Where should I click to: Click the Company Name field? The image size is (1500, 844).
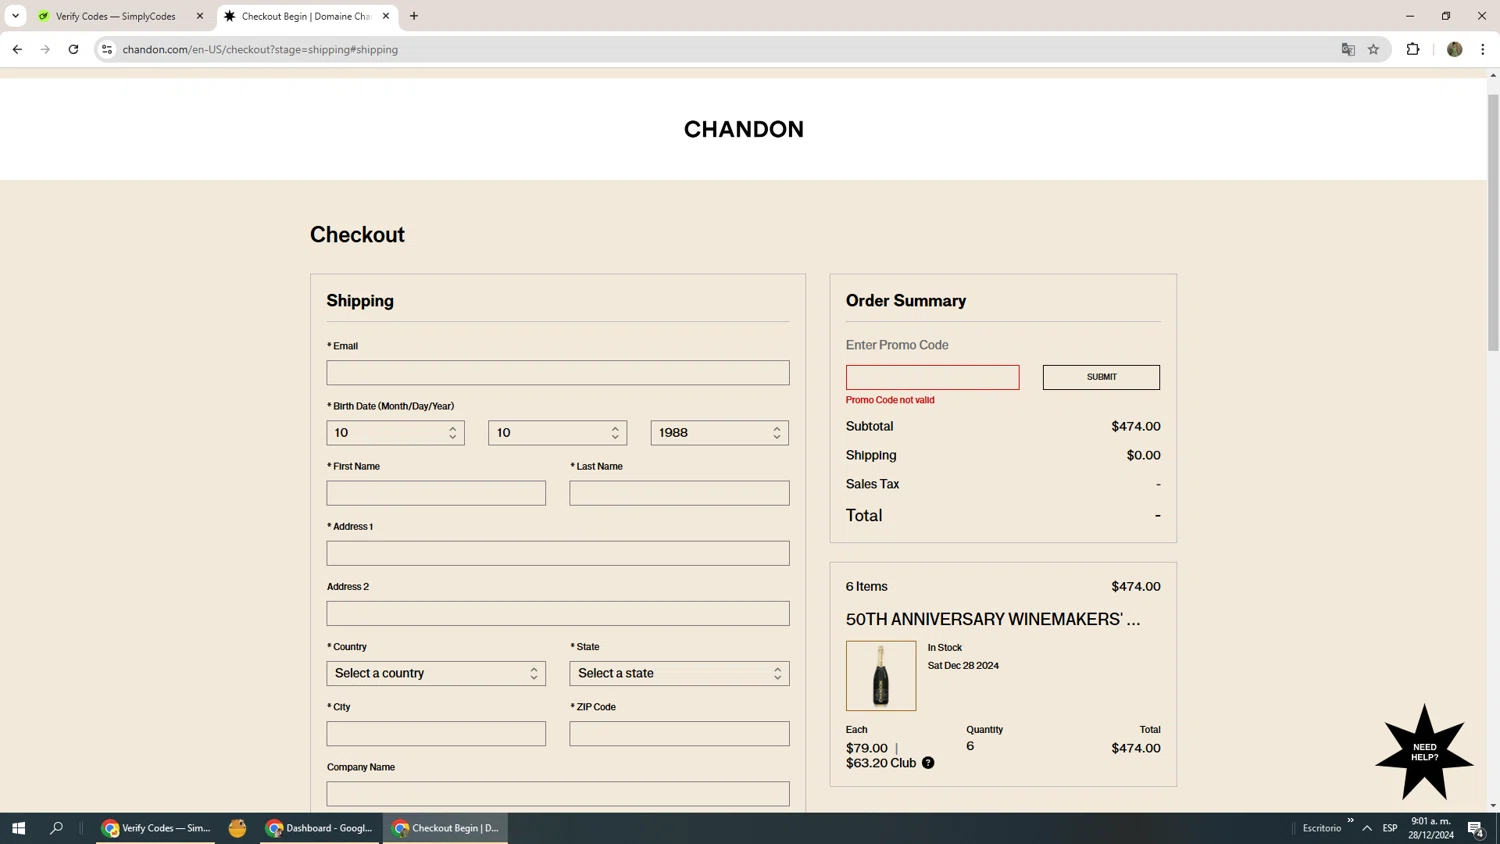pos(558,793)
